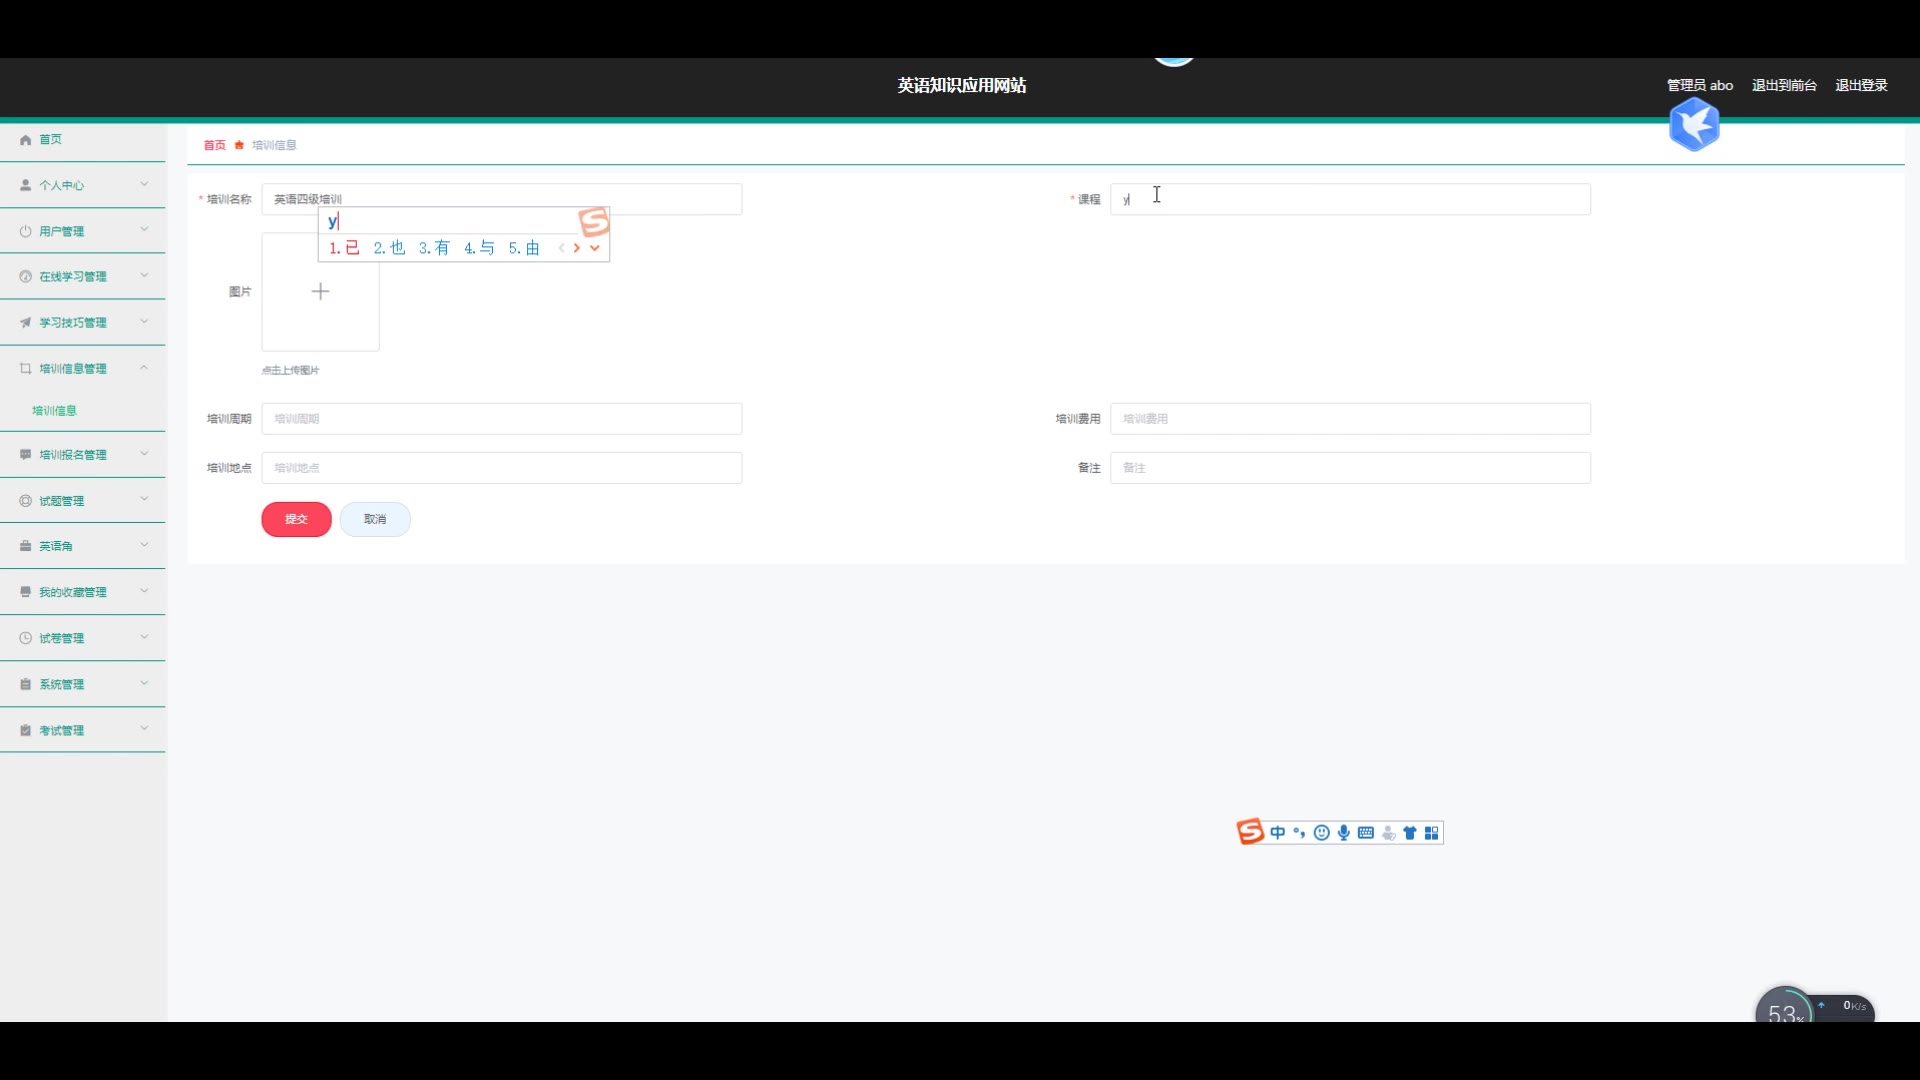The image size is (1920, 1080).
Task: Click the Sogou emoji face icon
Action: (x=1321, y=833)
